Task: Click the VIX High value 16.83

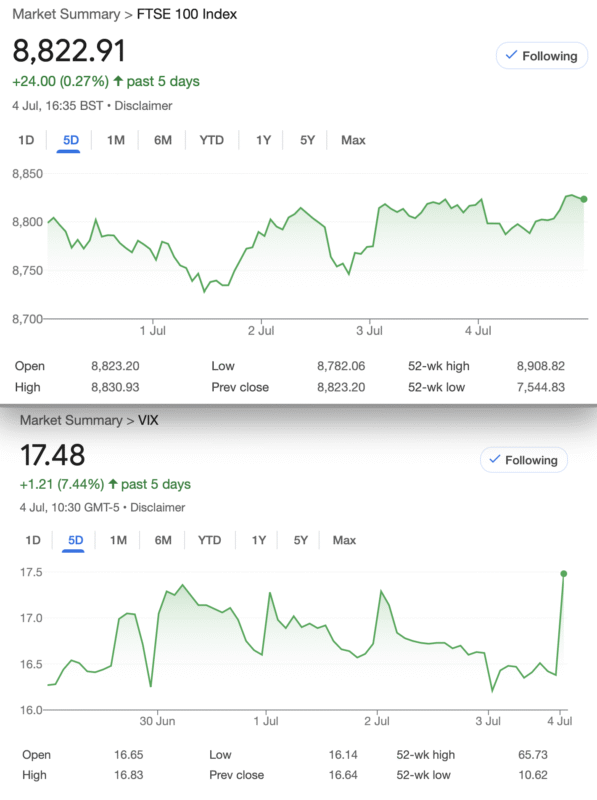Action: 129,775
